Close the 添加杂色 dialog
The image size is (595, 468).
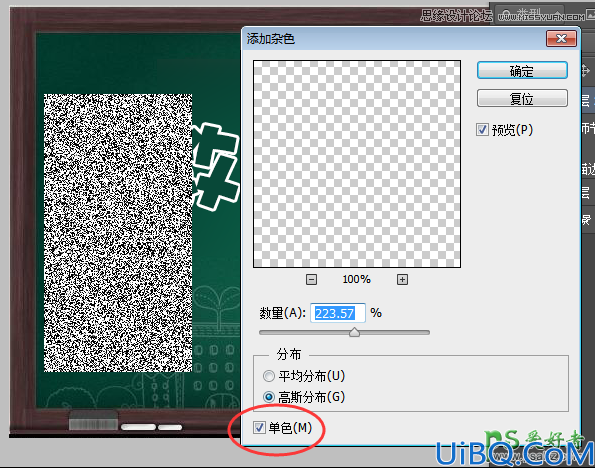561,38
